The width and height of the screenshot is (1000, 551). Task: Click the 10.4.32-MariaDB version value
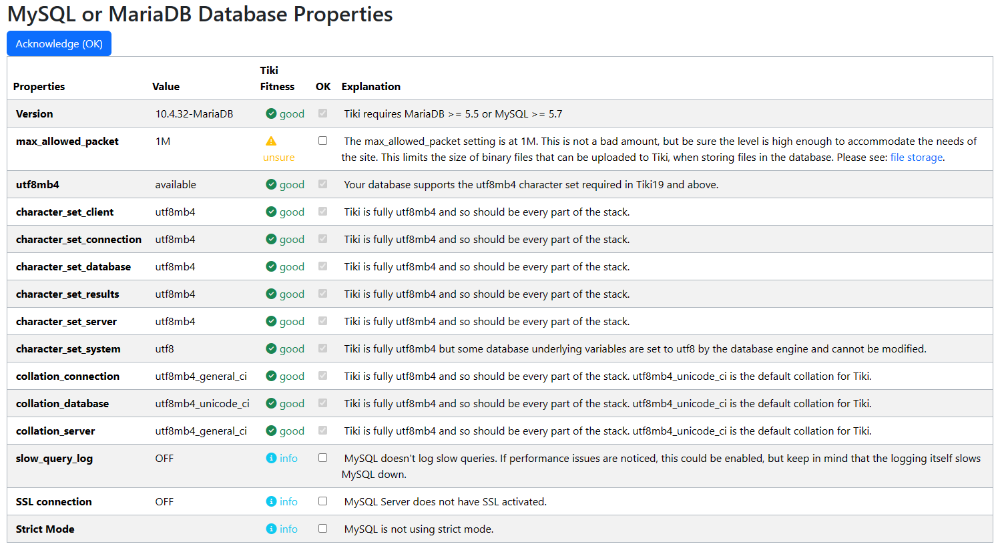195,114
